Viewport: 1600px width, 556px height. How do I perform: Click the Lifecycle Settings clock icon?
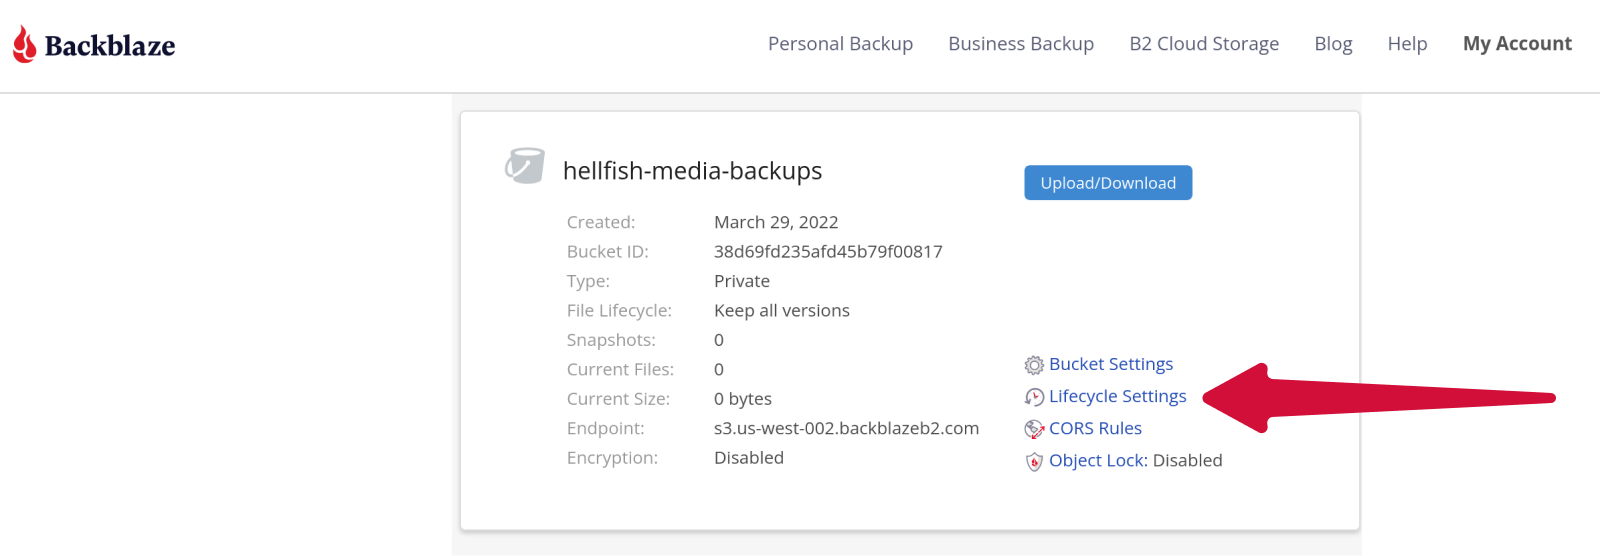coord(1034,397)
